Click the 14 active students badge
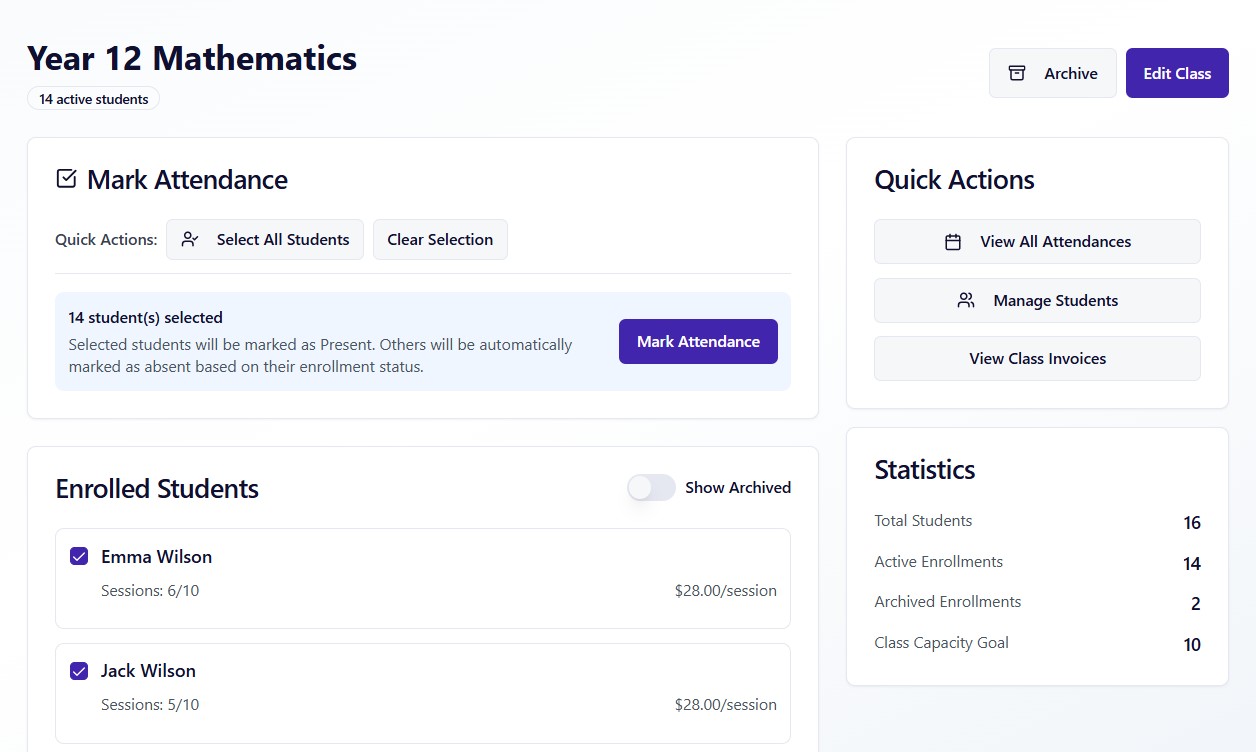 click(x=93, y=99)
